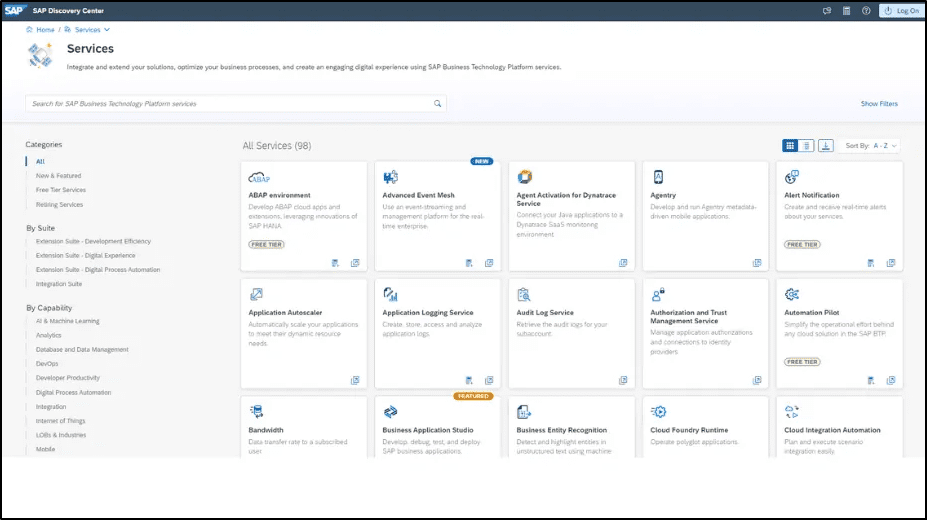Filter by Extension Suite - Digital Process Automation
This screenshot has width=927, height=520.
98,269
